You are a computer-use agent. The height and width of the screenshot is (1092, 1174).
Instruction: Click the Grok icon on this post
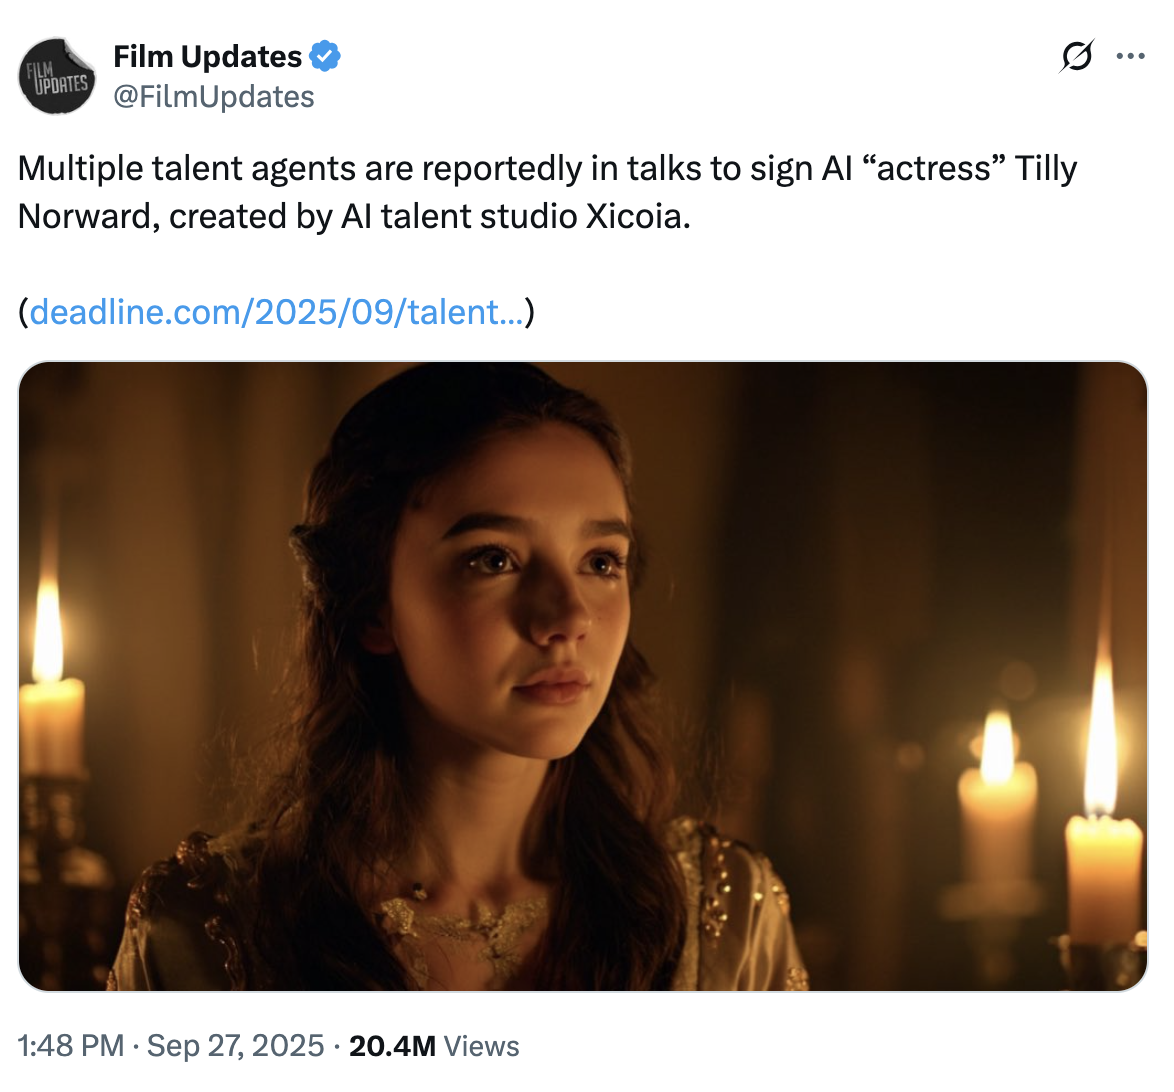point(1076,57)
